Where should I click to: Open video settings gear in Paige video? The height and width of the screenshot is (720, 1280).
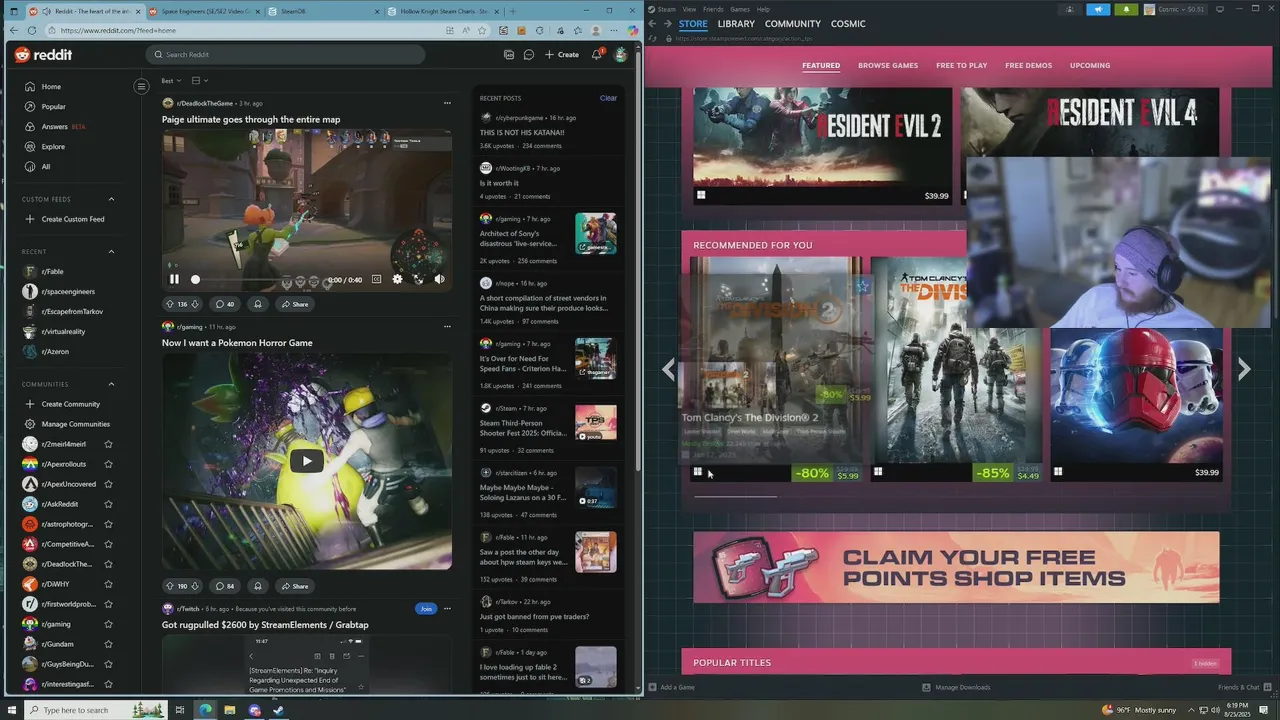coord(397,279)
